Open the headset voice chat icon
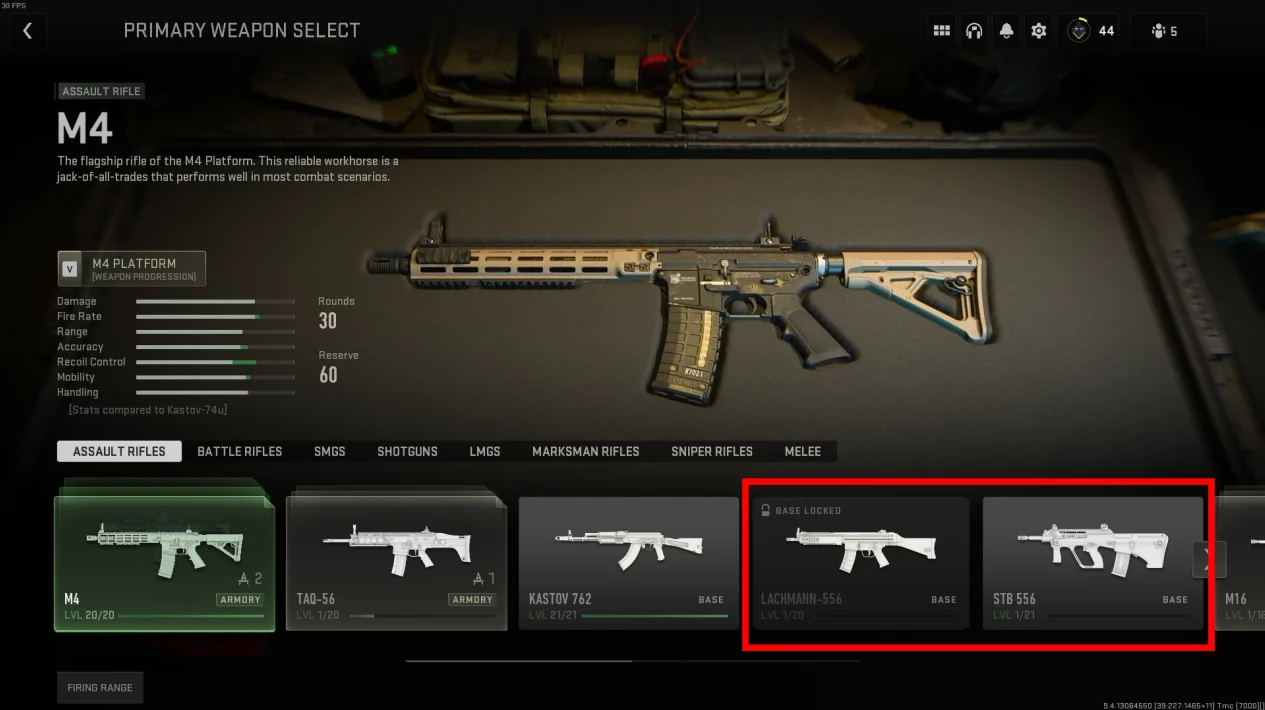This screenshot has height=710, width=1265. point(974,31)
